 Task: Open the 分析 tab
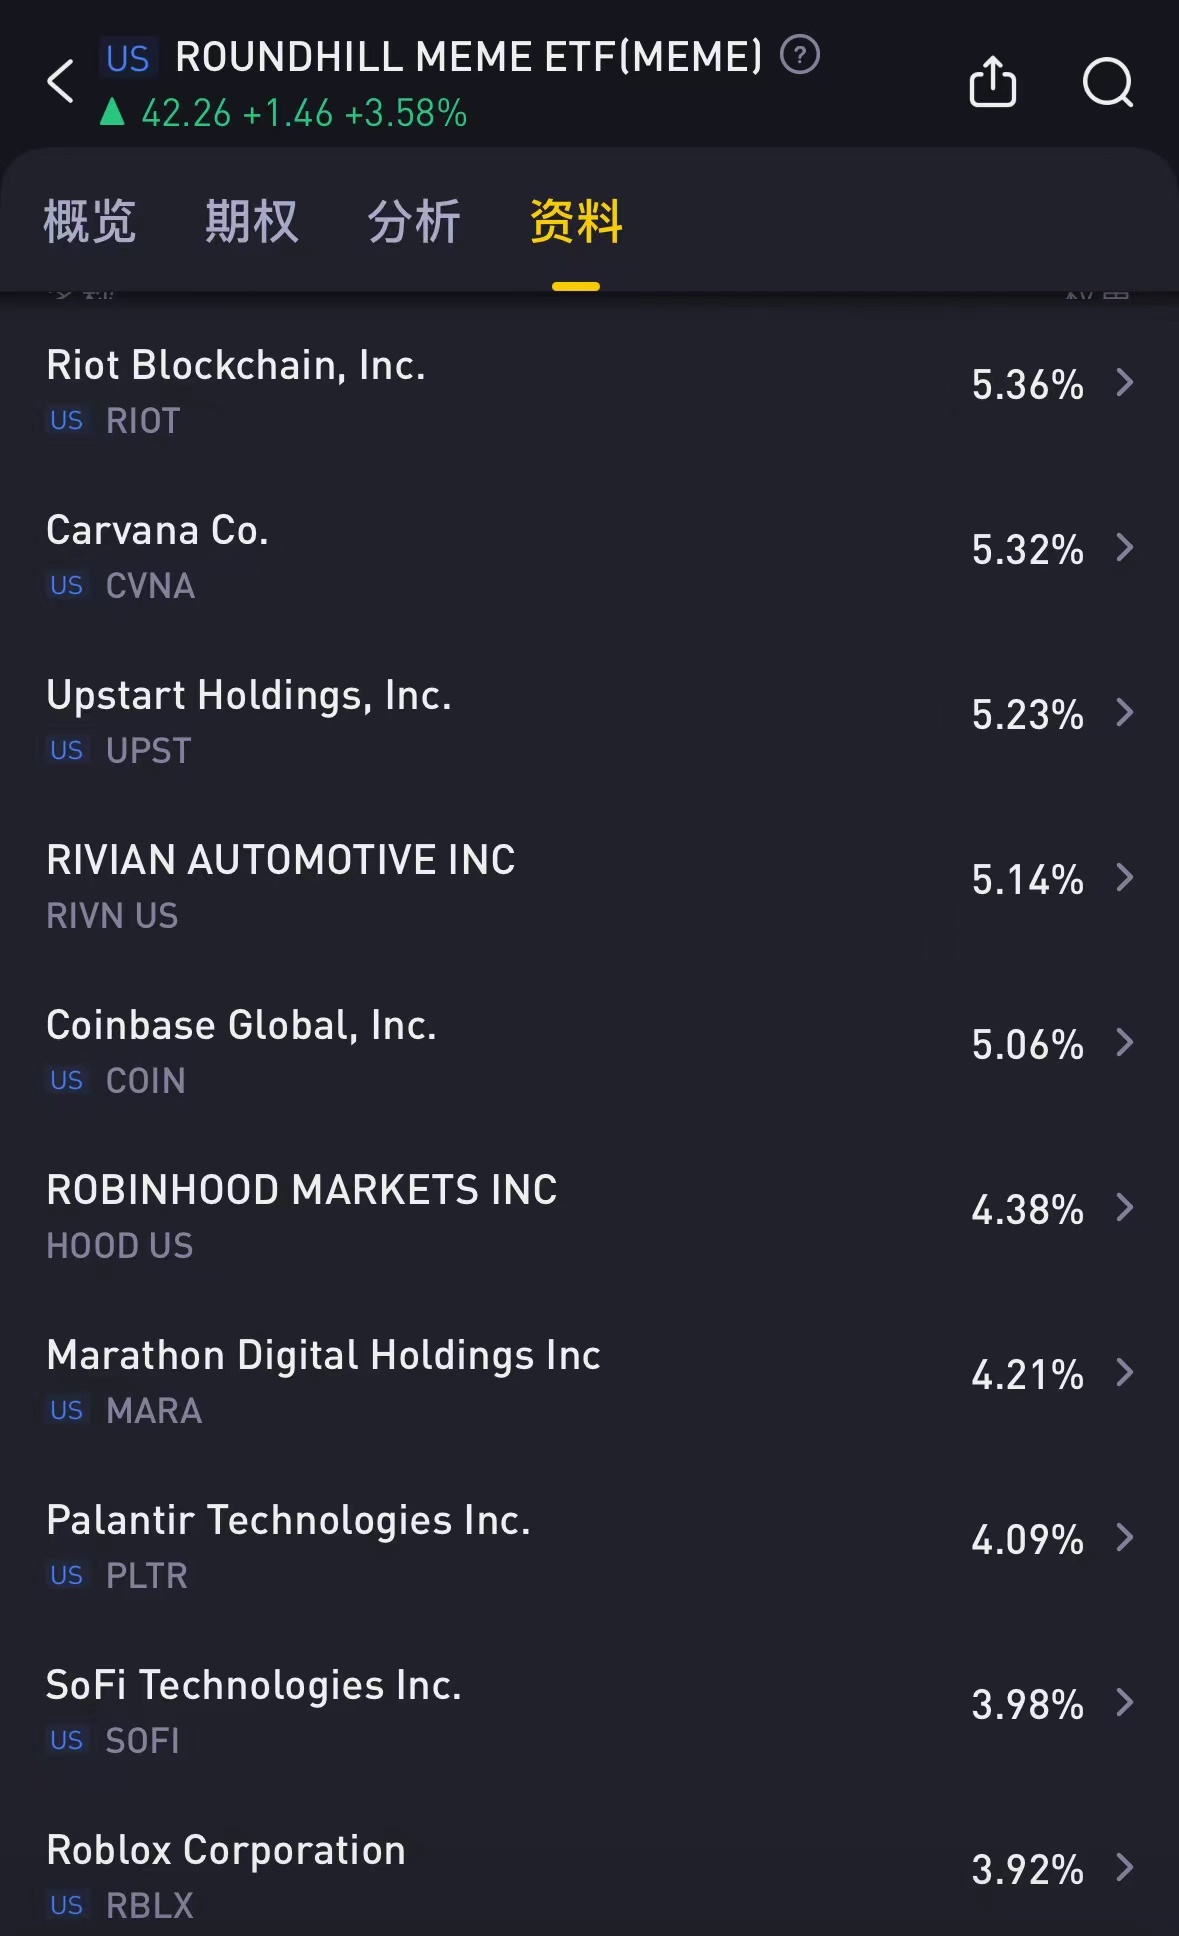414,221
